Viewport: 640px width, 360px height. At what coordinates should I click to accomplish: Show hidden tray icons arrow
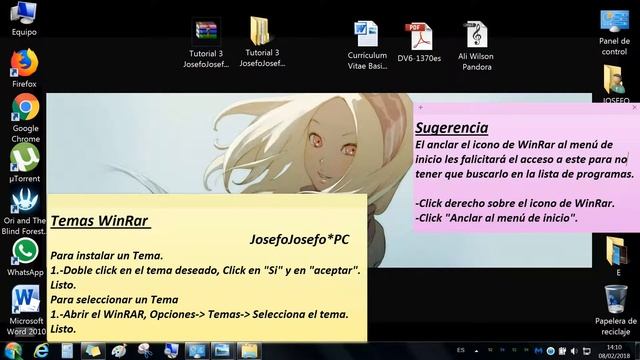(x=476, y=351)
